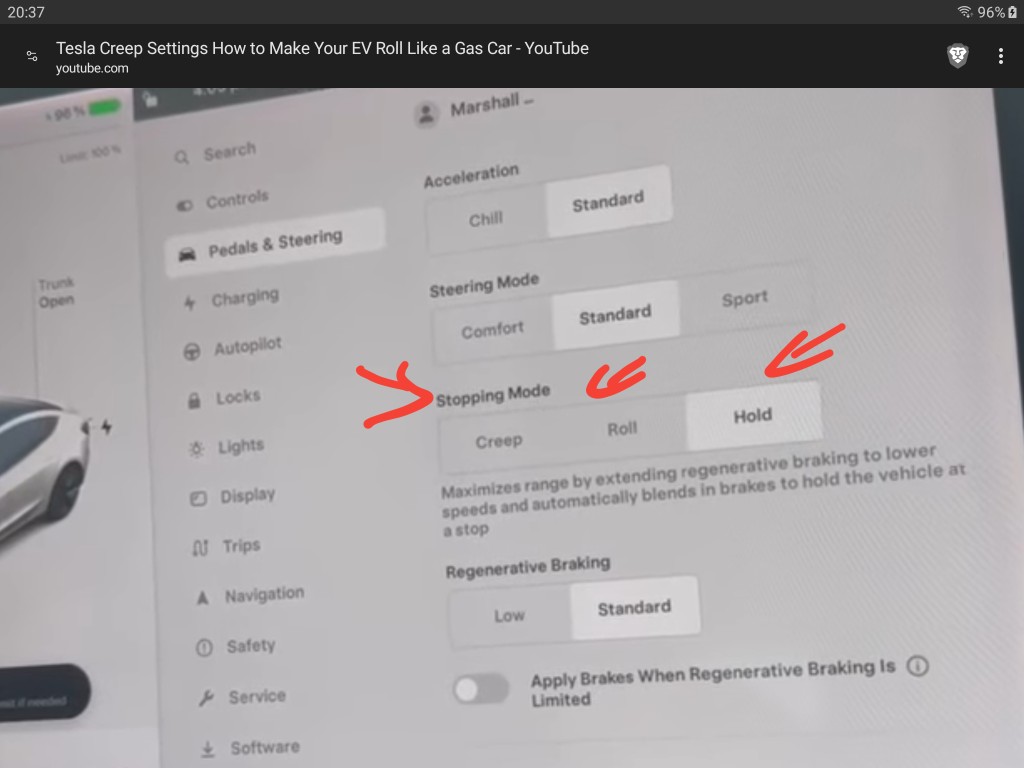
Task: Tap the Acceleration heading
Action: click(x=471, y=176)
